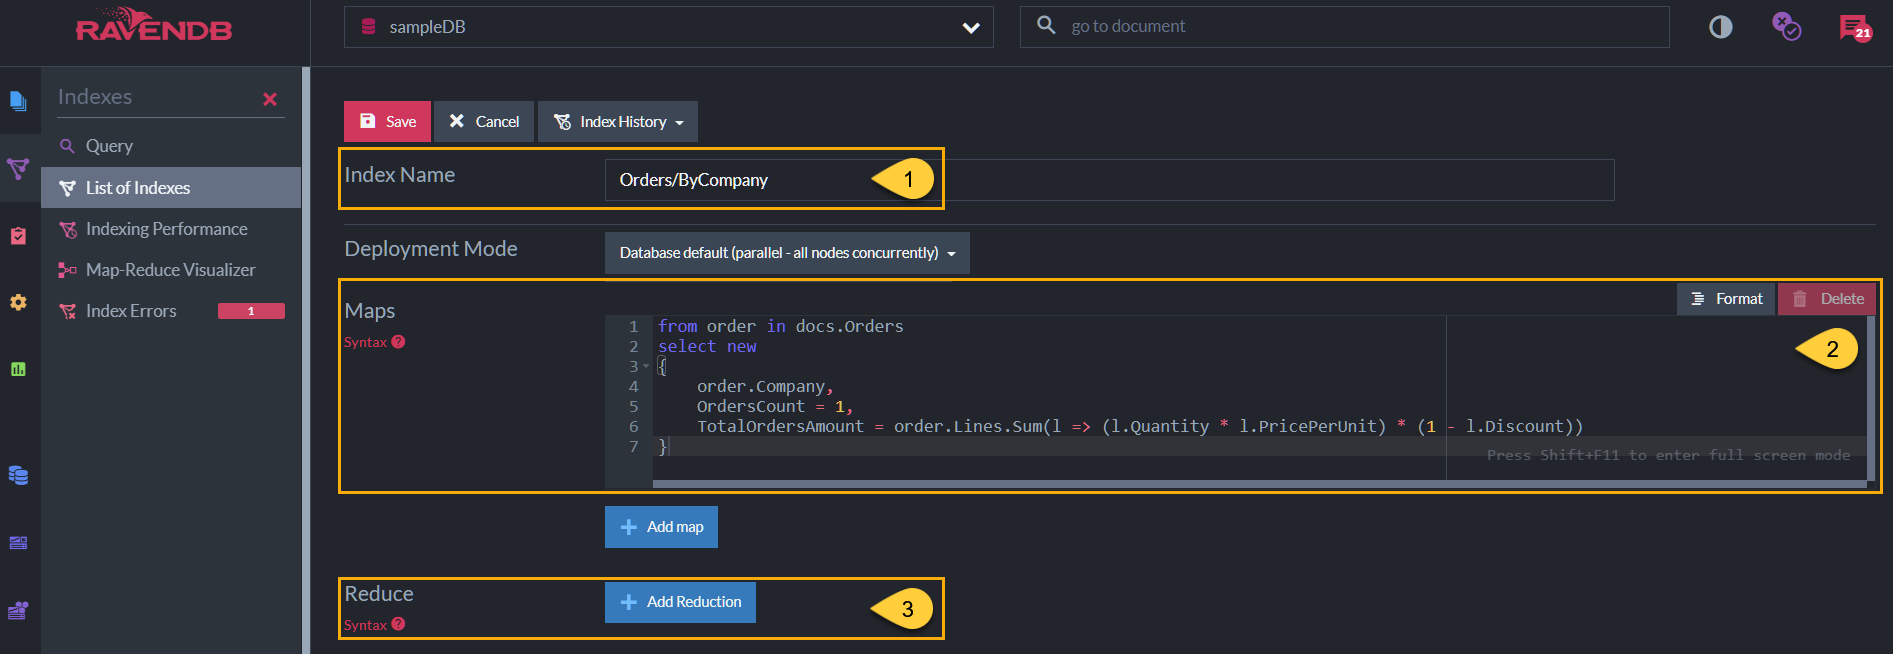Open Indexing Performance menu item
1893x654 pixels.
tap(166, 229)
